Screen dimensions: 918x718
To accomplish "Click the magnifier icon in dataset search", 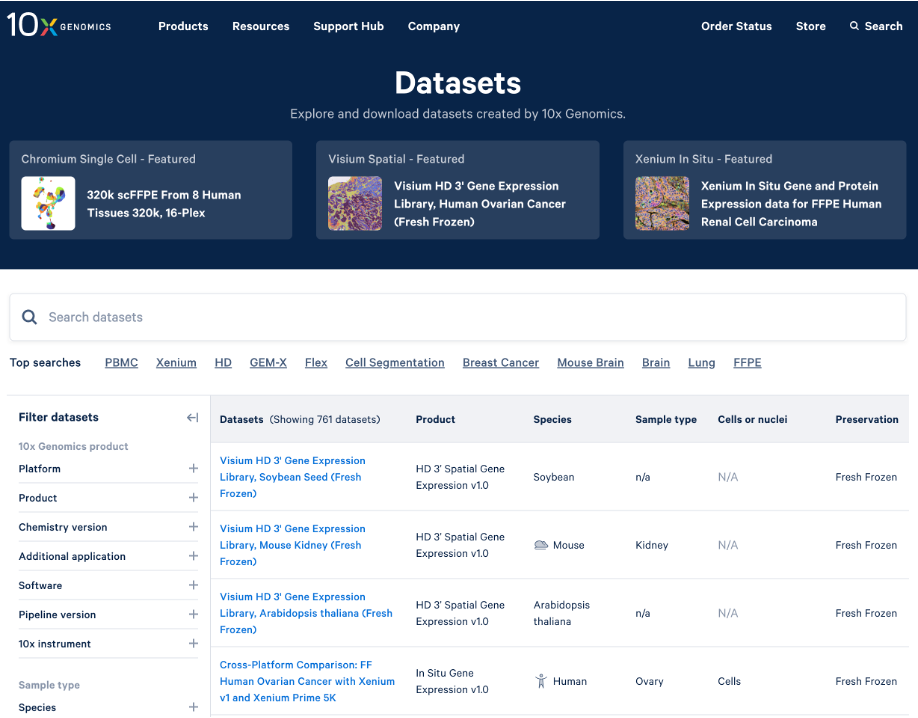I will pos(30,317).
